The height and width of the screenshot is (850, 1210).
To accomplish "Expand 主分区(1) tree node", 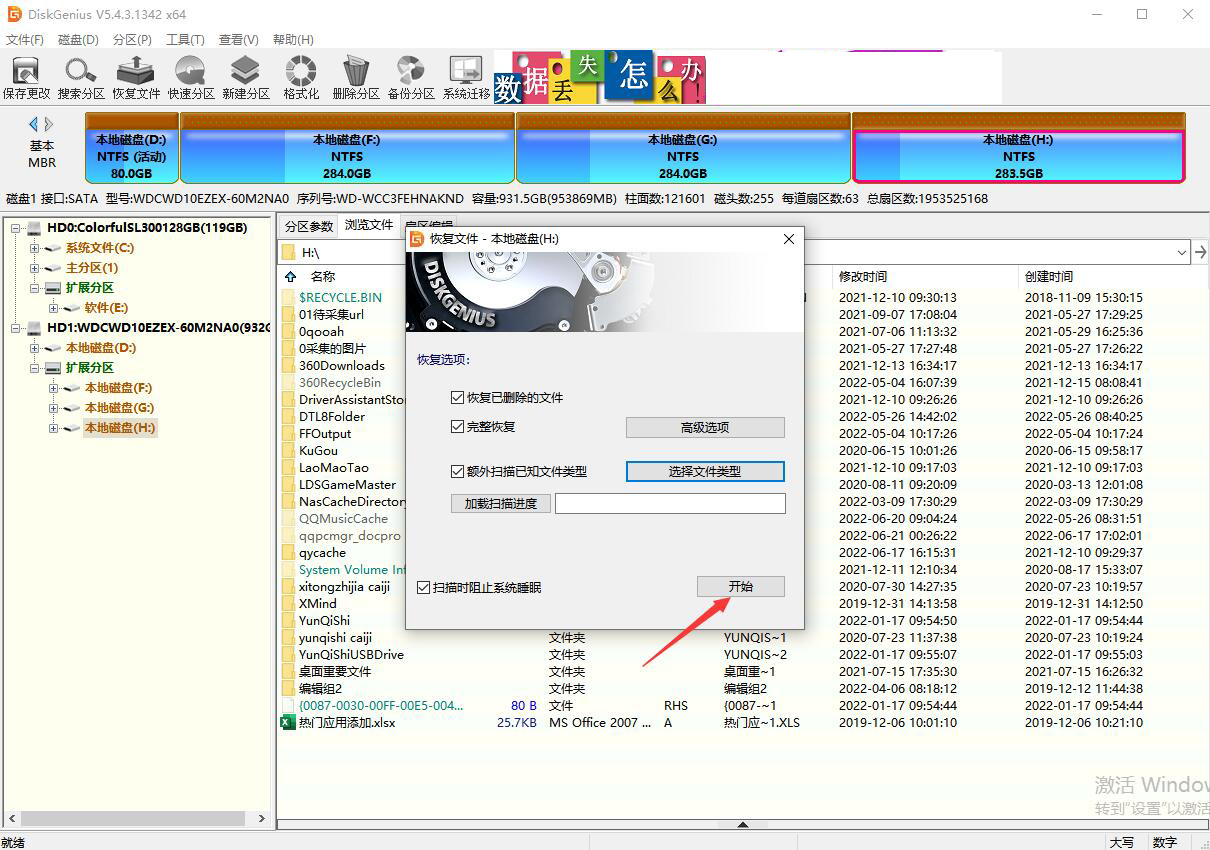I will click(x=35, y=268).
